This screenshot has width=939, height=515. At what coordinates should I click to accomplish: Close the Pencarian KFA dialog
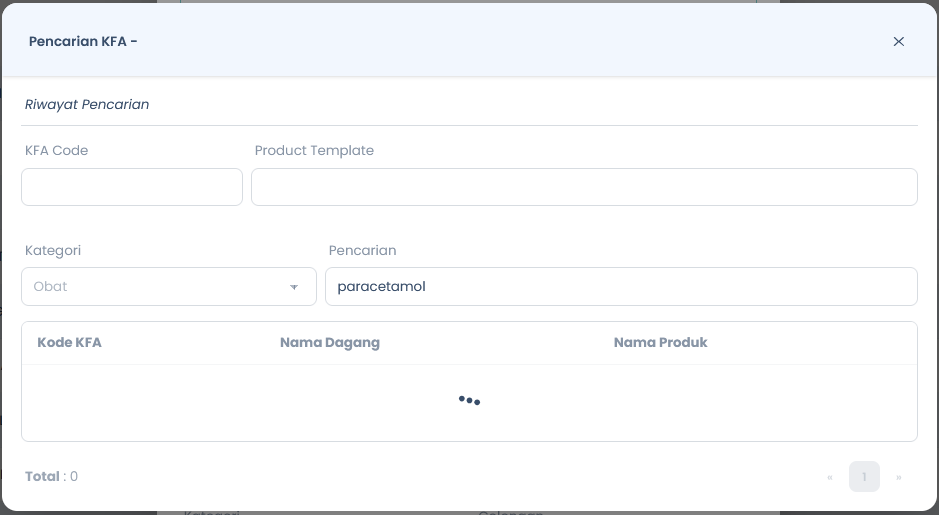[898, 41]
